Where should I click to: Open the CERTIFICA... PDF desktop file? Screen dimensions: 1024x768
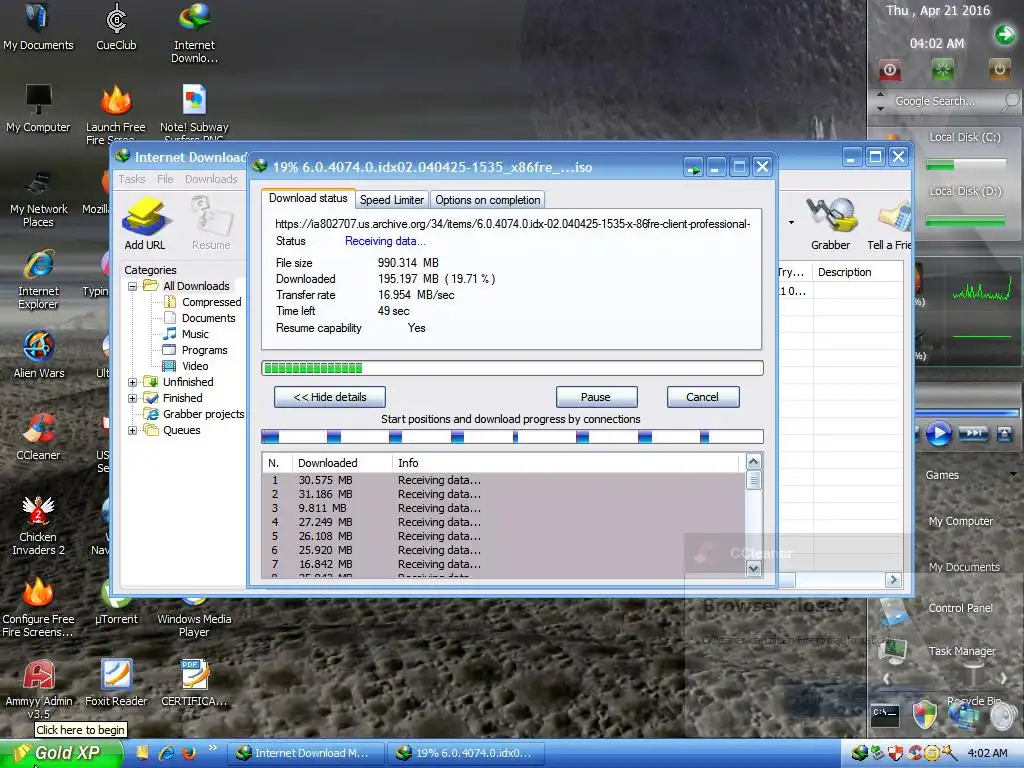194,682
